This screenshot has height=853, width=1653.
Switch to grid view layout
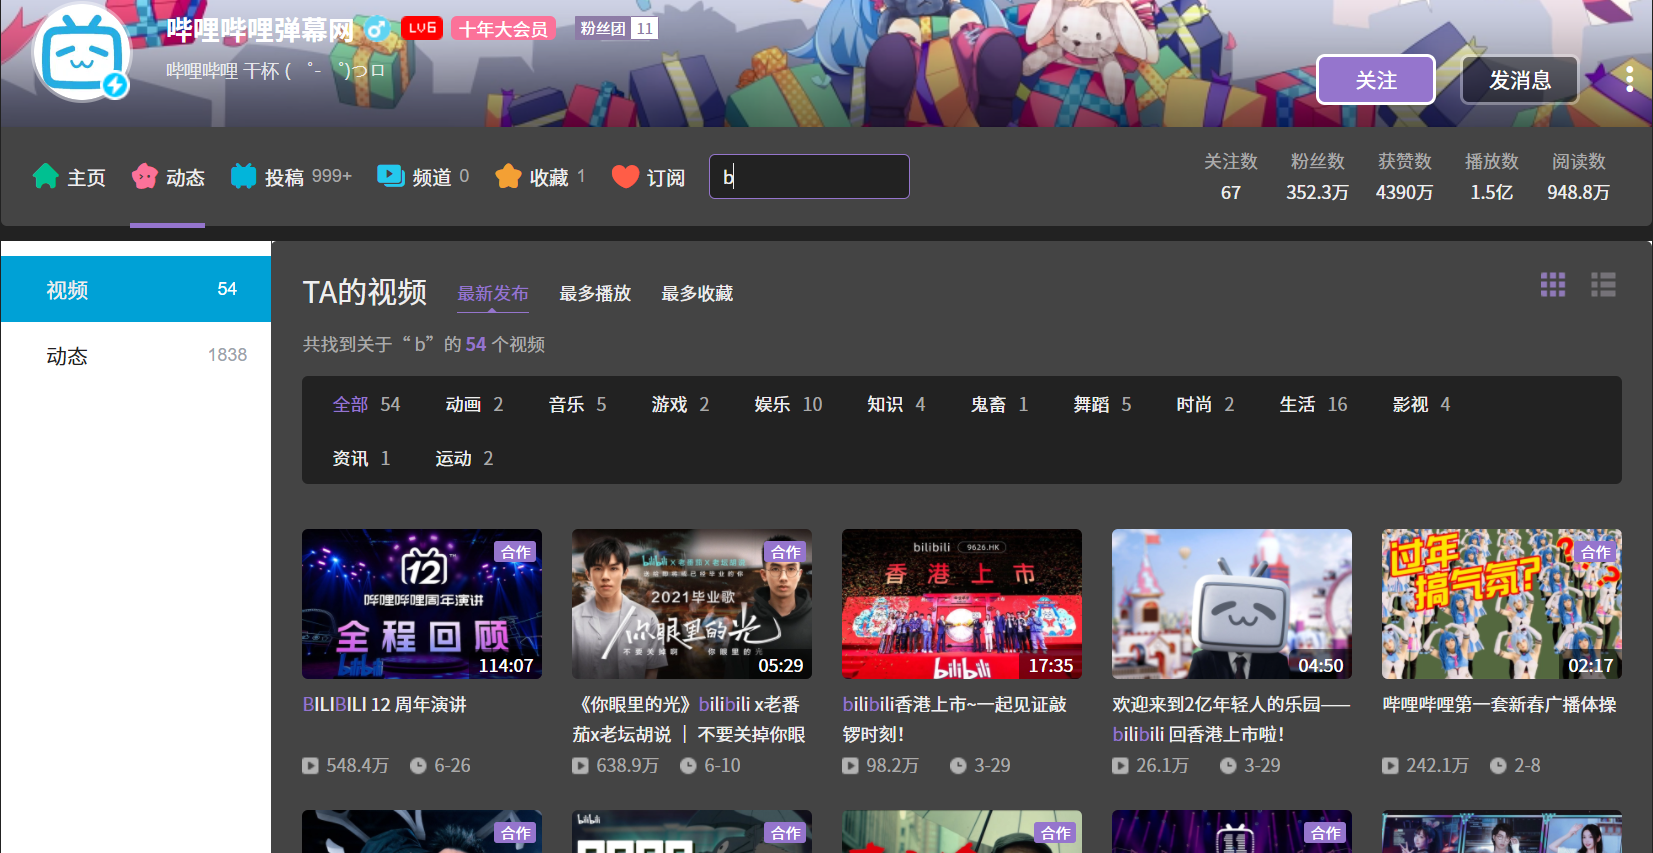(x=1553, y=285)
